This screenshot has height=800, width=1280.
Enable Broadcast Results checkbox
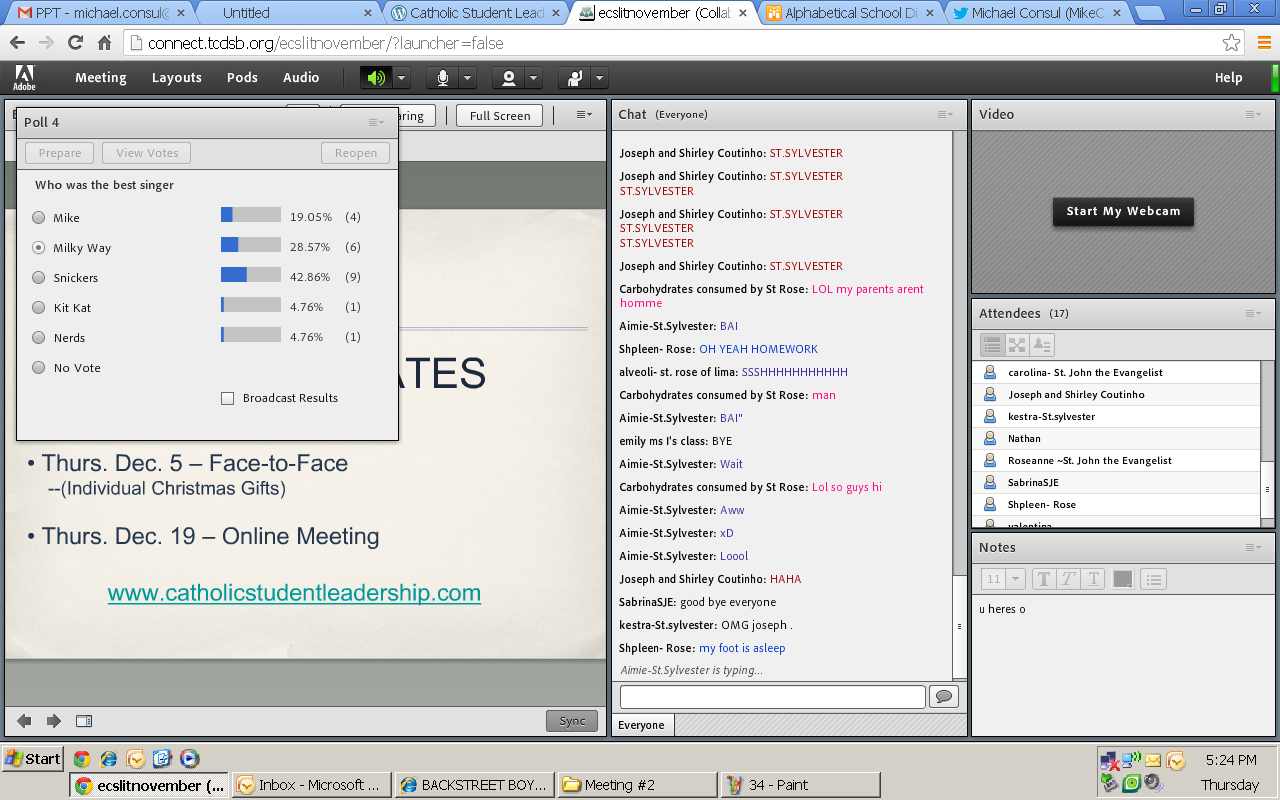point(228,398)
